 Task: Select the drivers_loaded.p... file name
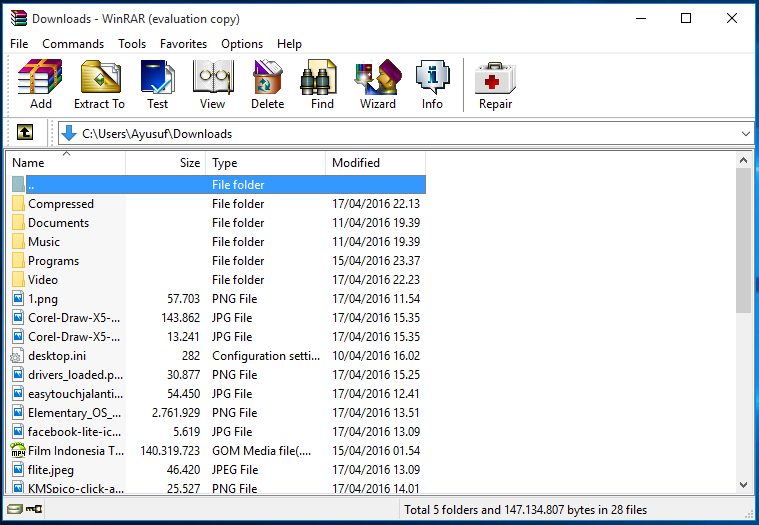76,375
